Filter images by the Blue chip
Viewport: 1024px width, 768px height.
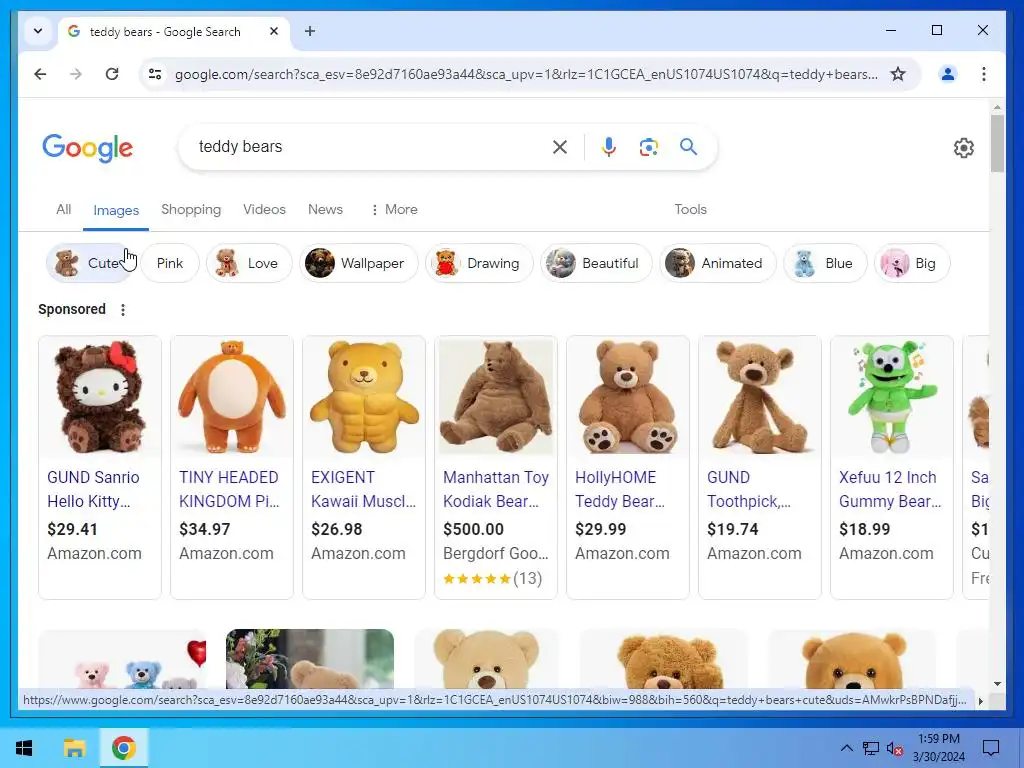pyautogui.click(x=825, y=263)
